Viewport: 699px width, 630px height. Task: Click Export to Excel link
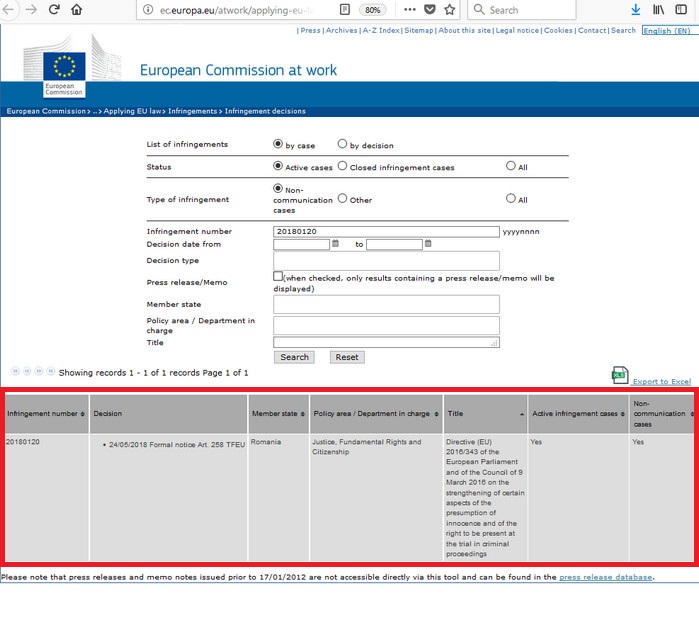point(662,382)
